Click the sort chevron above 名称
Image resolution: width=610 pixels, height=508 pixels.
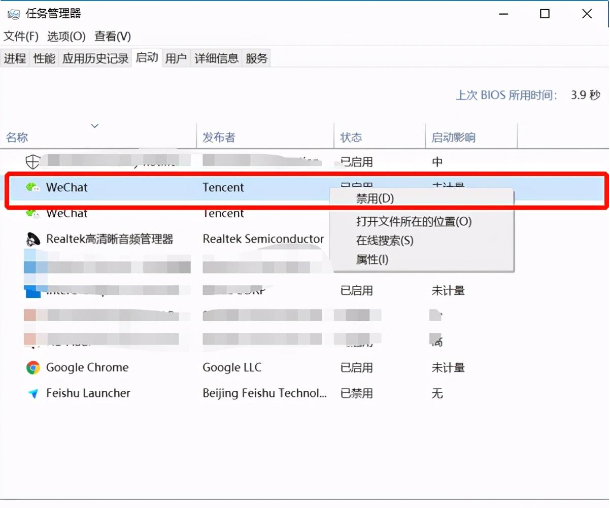click(95, 126)
